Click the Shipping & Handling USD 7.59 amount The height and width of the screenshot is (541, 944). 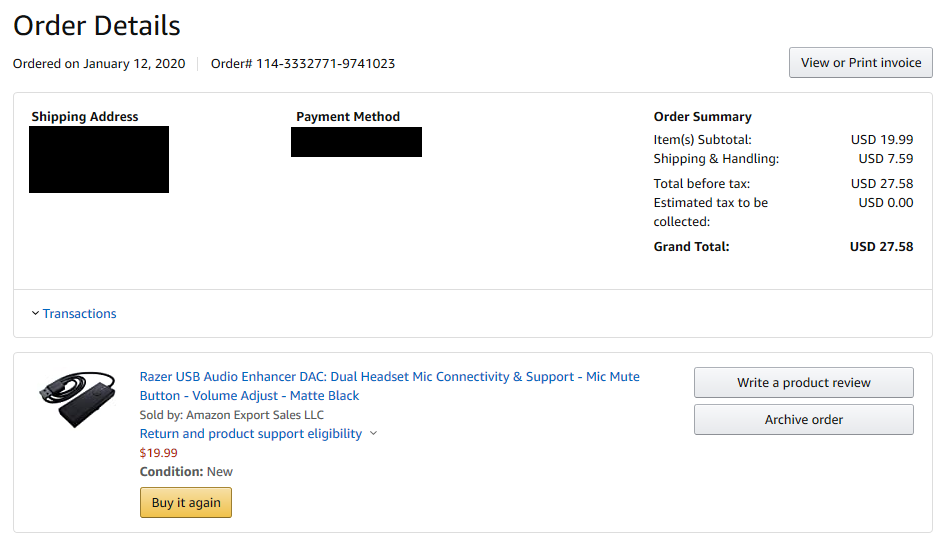click(x=886, y=159)
